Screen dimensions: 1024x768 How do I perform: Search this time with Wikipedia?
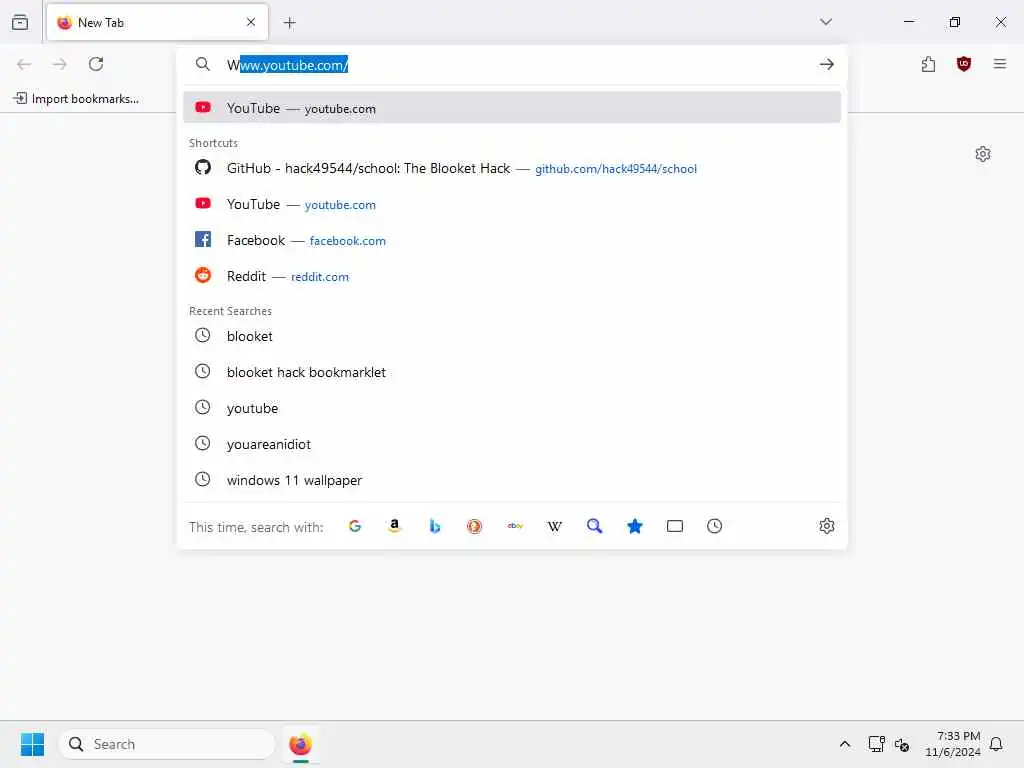click(x=554, y=526)
